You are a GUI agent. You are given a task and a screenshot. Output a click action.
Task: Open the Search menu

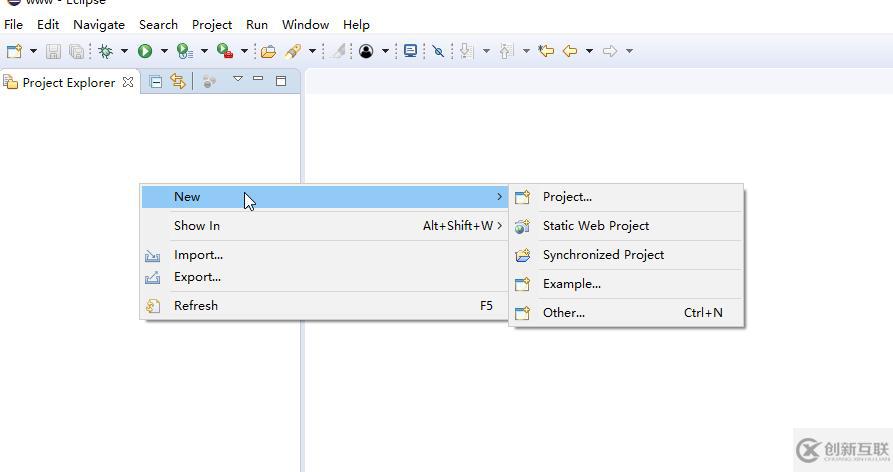(158, 25)
